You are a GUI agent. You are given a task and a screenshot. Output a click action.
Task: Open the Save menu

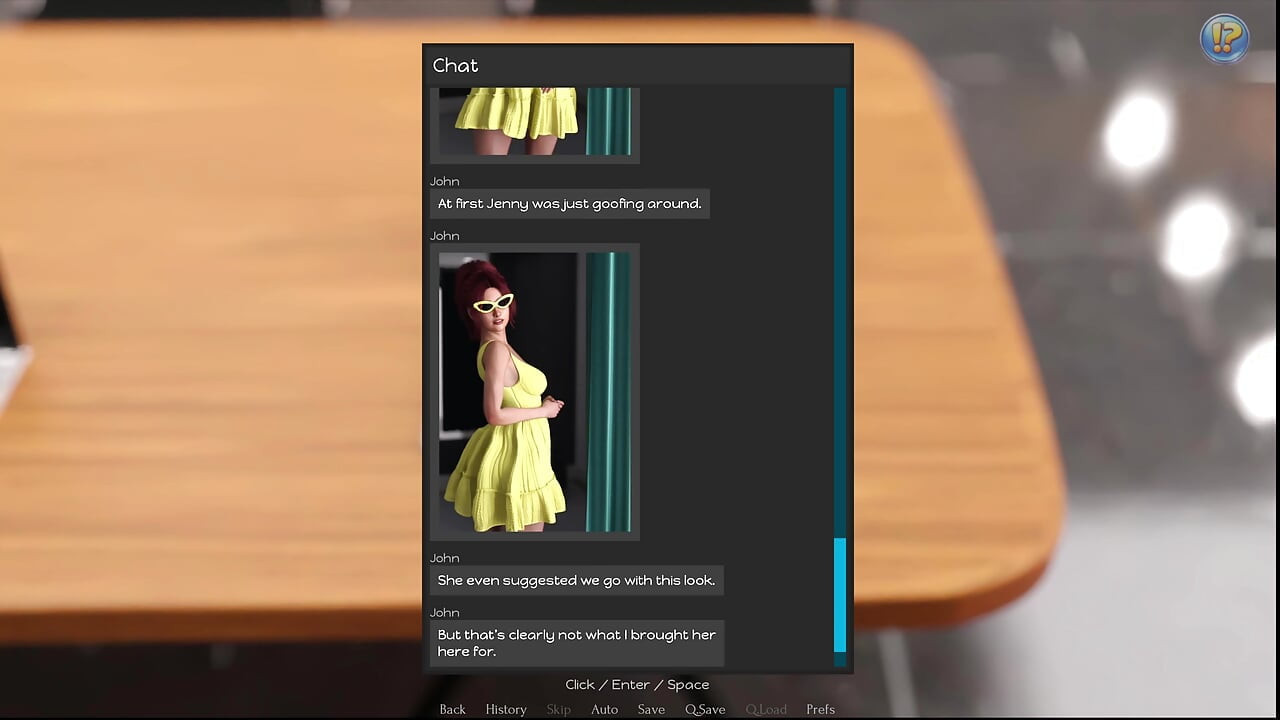[x=651, y=709]
